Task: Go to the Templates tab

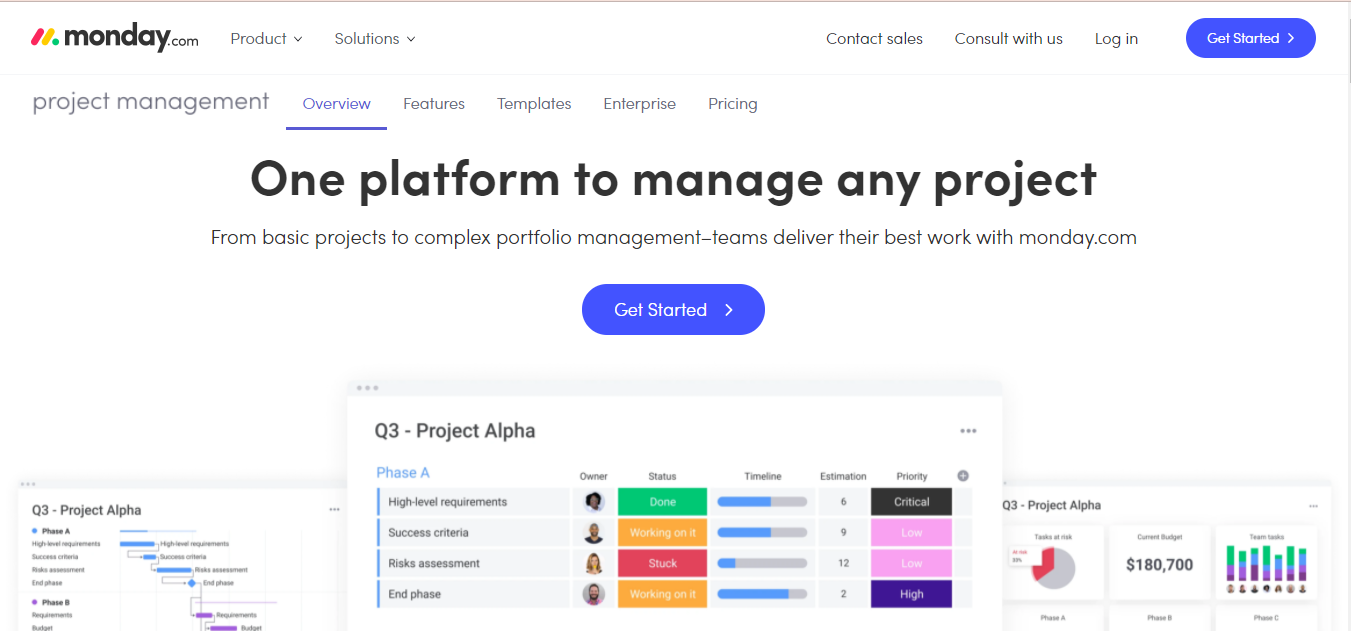Action: 534,104
